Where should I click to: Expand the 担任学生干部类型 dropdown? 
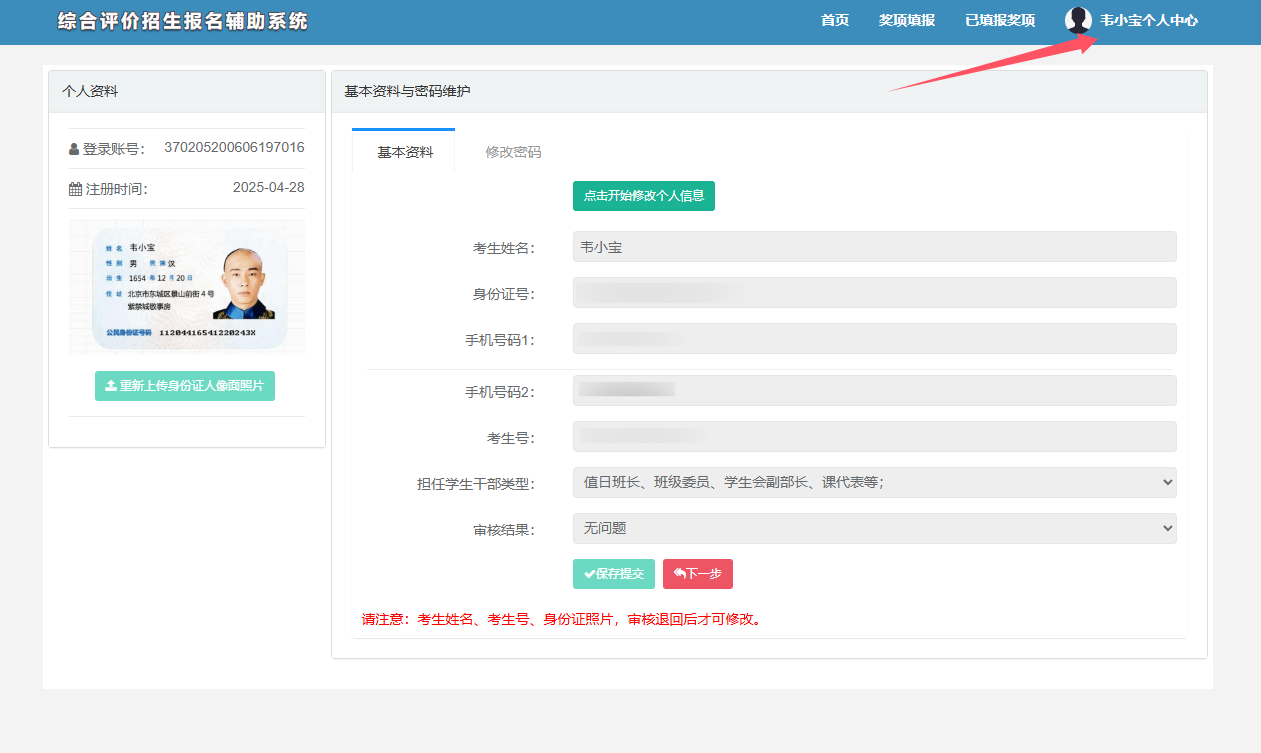click(x=874, y=482)
